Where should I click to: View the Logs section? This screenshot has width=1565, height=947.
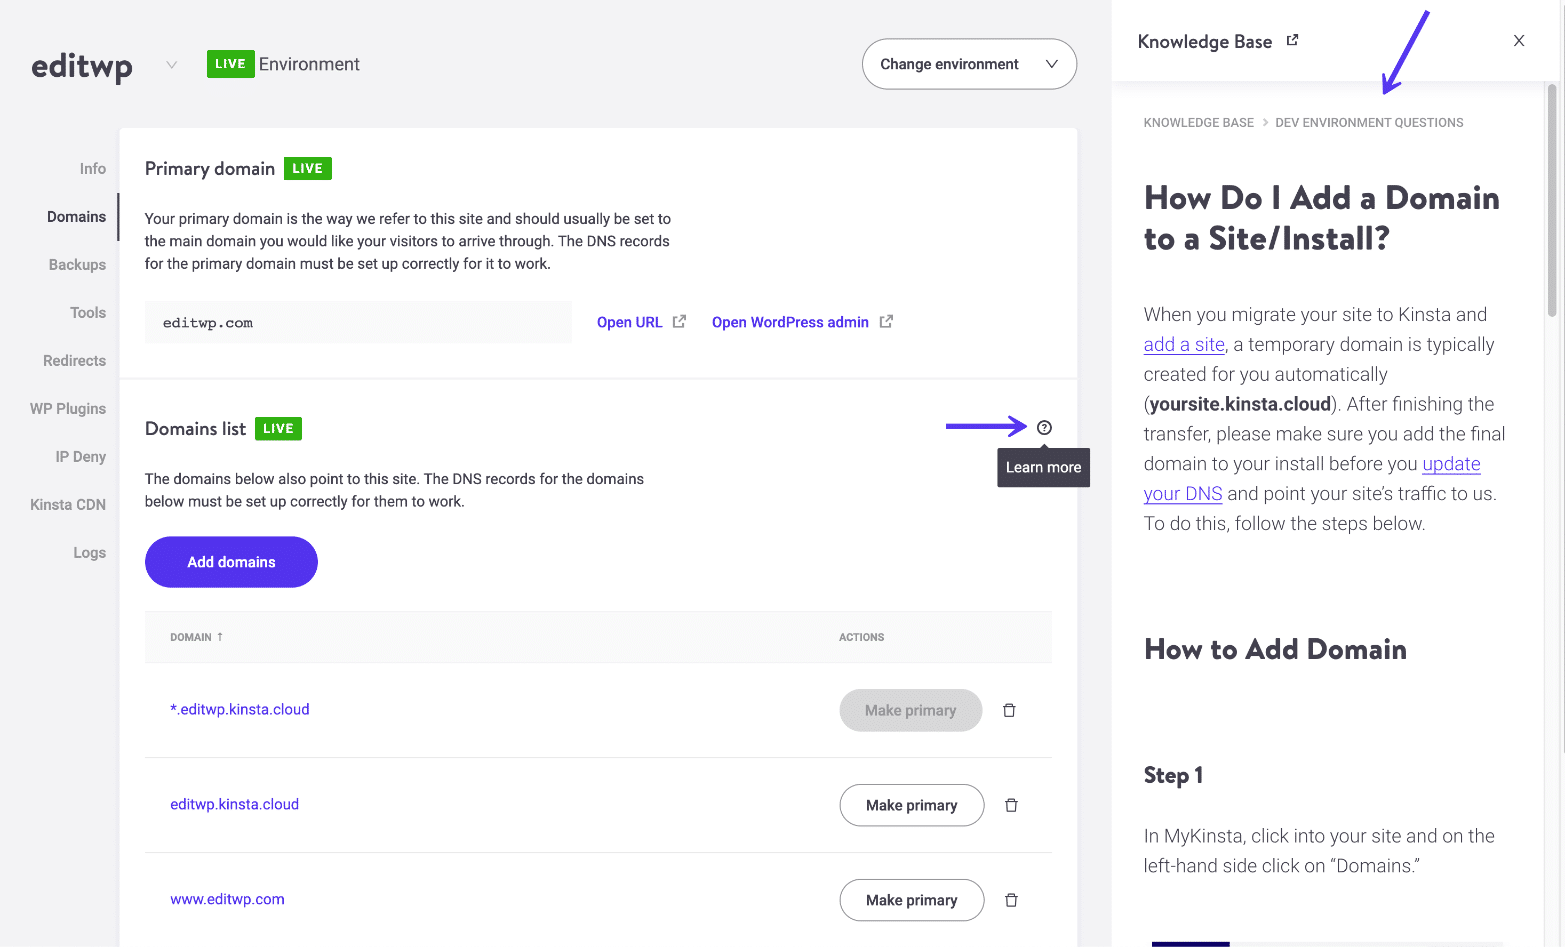[89, 552]
